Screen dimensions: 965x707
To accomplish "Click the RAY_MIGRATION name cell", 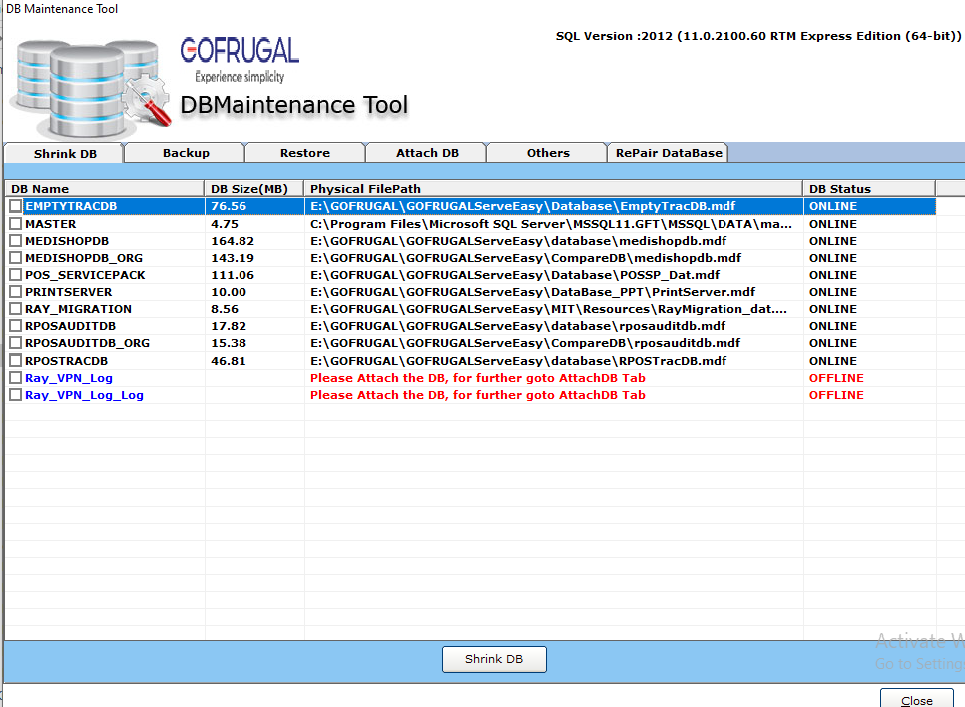I will (78, 309).
